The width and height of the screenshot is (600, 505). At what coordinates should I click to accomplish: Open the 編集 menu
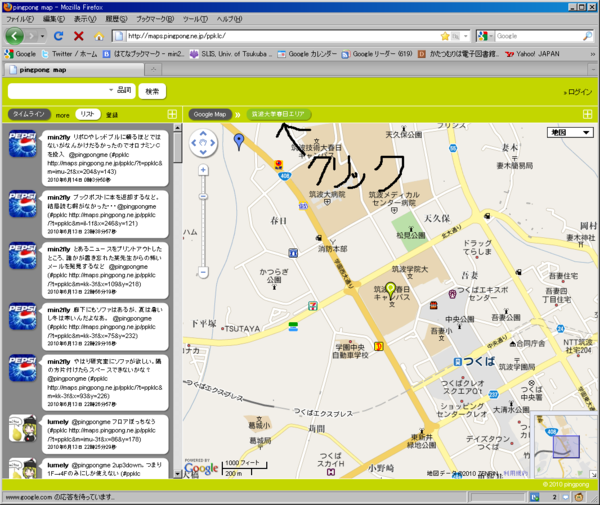click(x=54, y=19)
